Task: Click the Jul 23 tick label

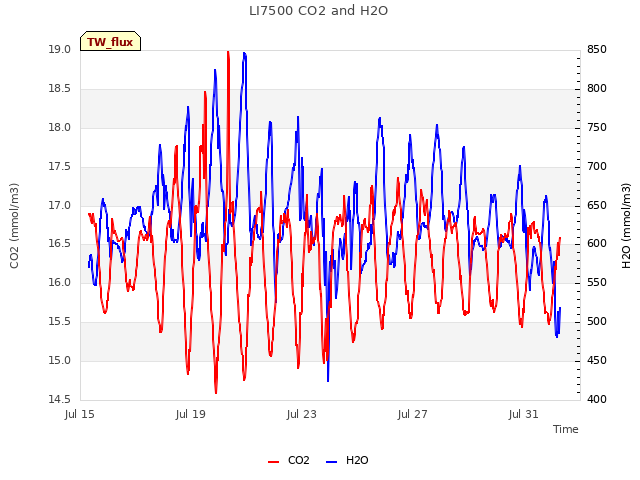Action: (x=302, y=415)
